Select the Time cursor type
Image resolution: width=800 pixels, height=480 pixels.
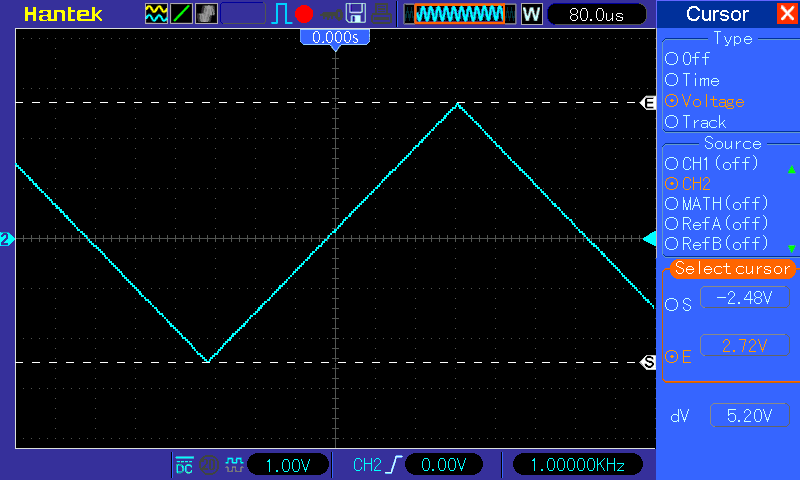pyautogui.click(x=692, y=80)
